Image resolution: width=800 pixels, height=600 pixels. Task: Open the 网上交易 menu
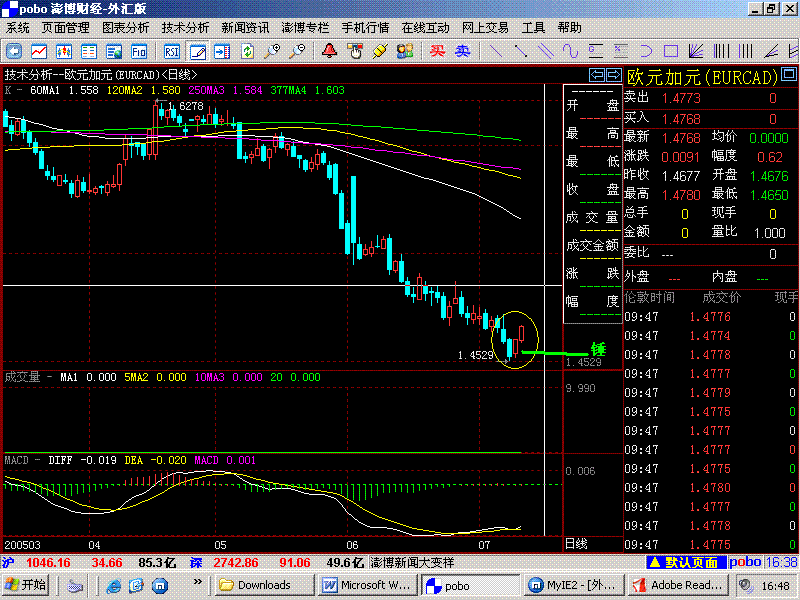[485, 28]
